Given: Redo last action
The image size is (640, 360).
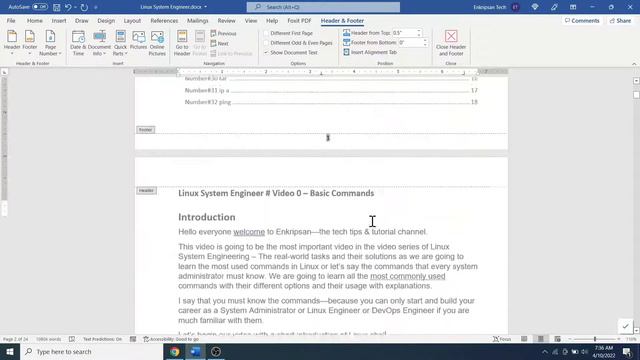Looking at the screenshot, I should click(84, 7).
